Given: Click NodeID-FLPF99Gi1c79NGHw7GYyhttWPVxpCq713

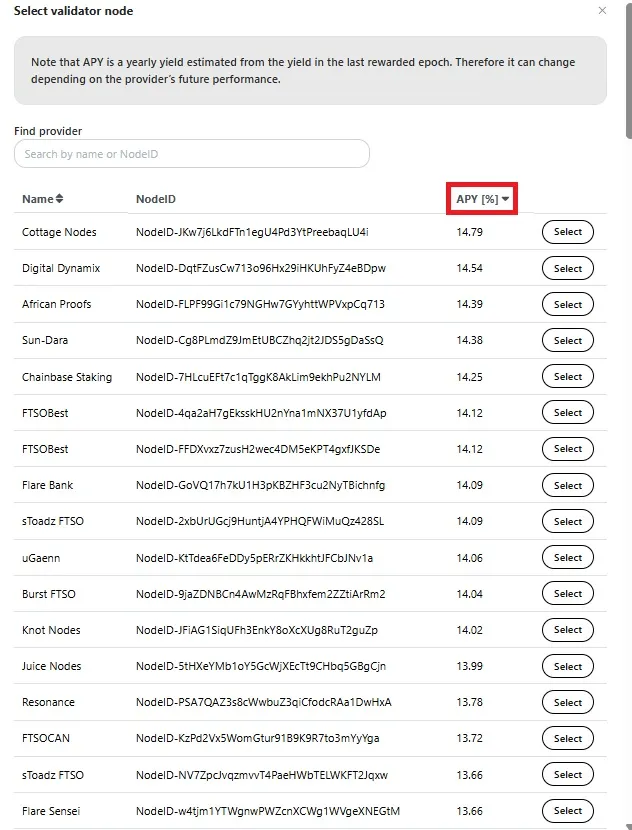Looking at the screenshot, I should tap(260, 304).
